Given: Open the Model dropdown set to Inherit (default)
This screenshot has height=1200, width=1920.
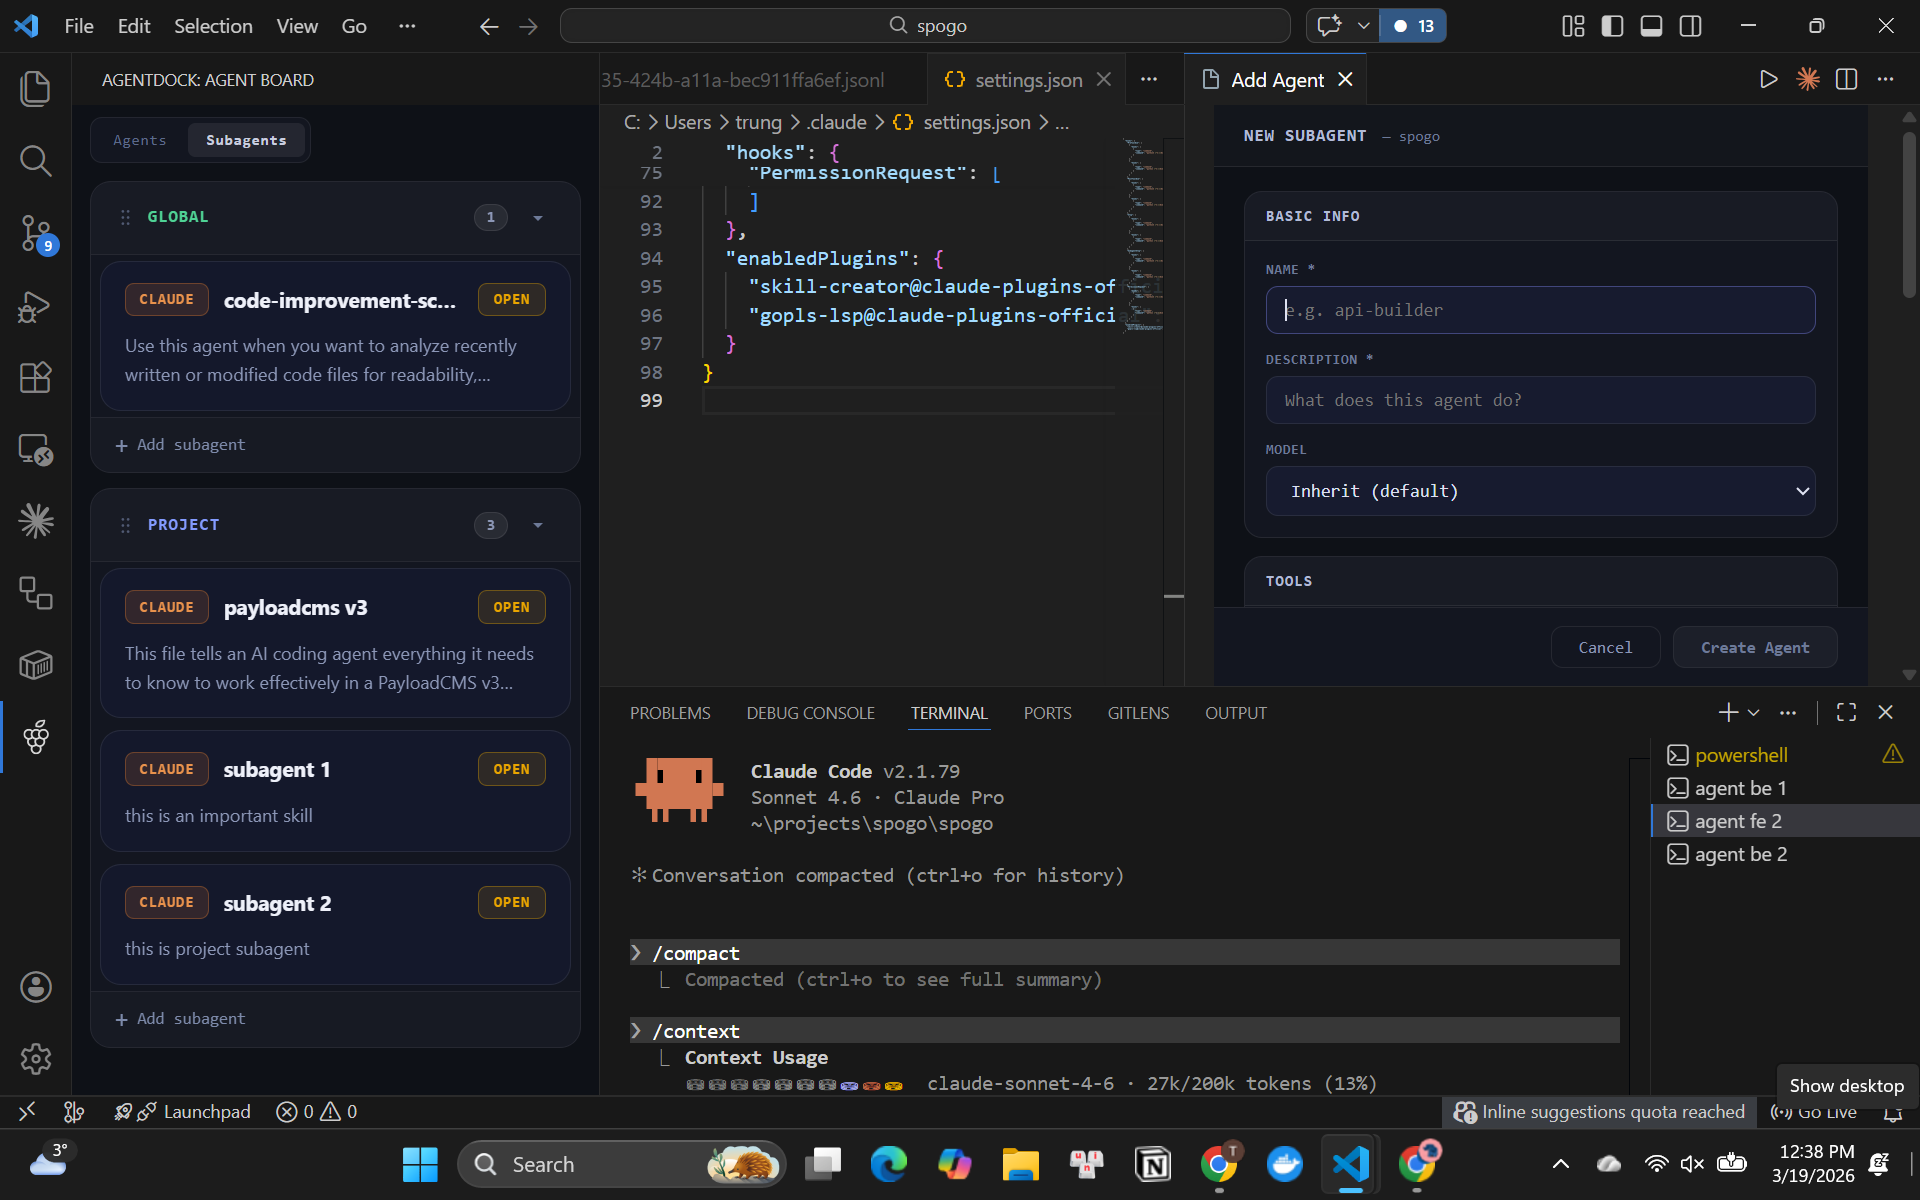Looking at the screenshot, I should point(1541,491).
